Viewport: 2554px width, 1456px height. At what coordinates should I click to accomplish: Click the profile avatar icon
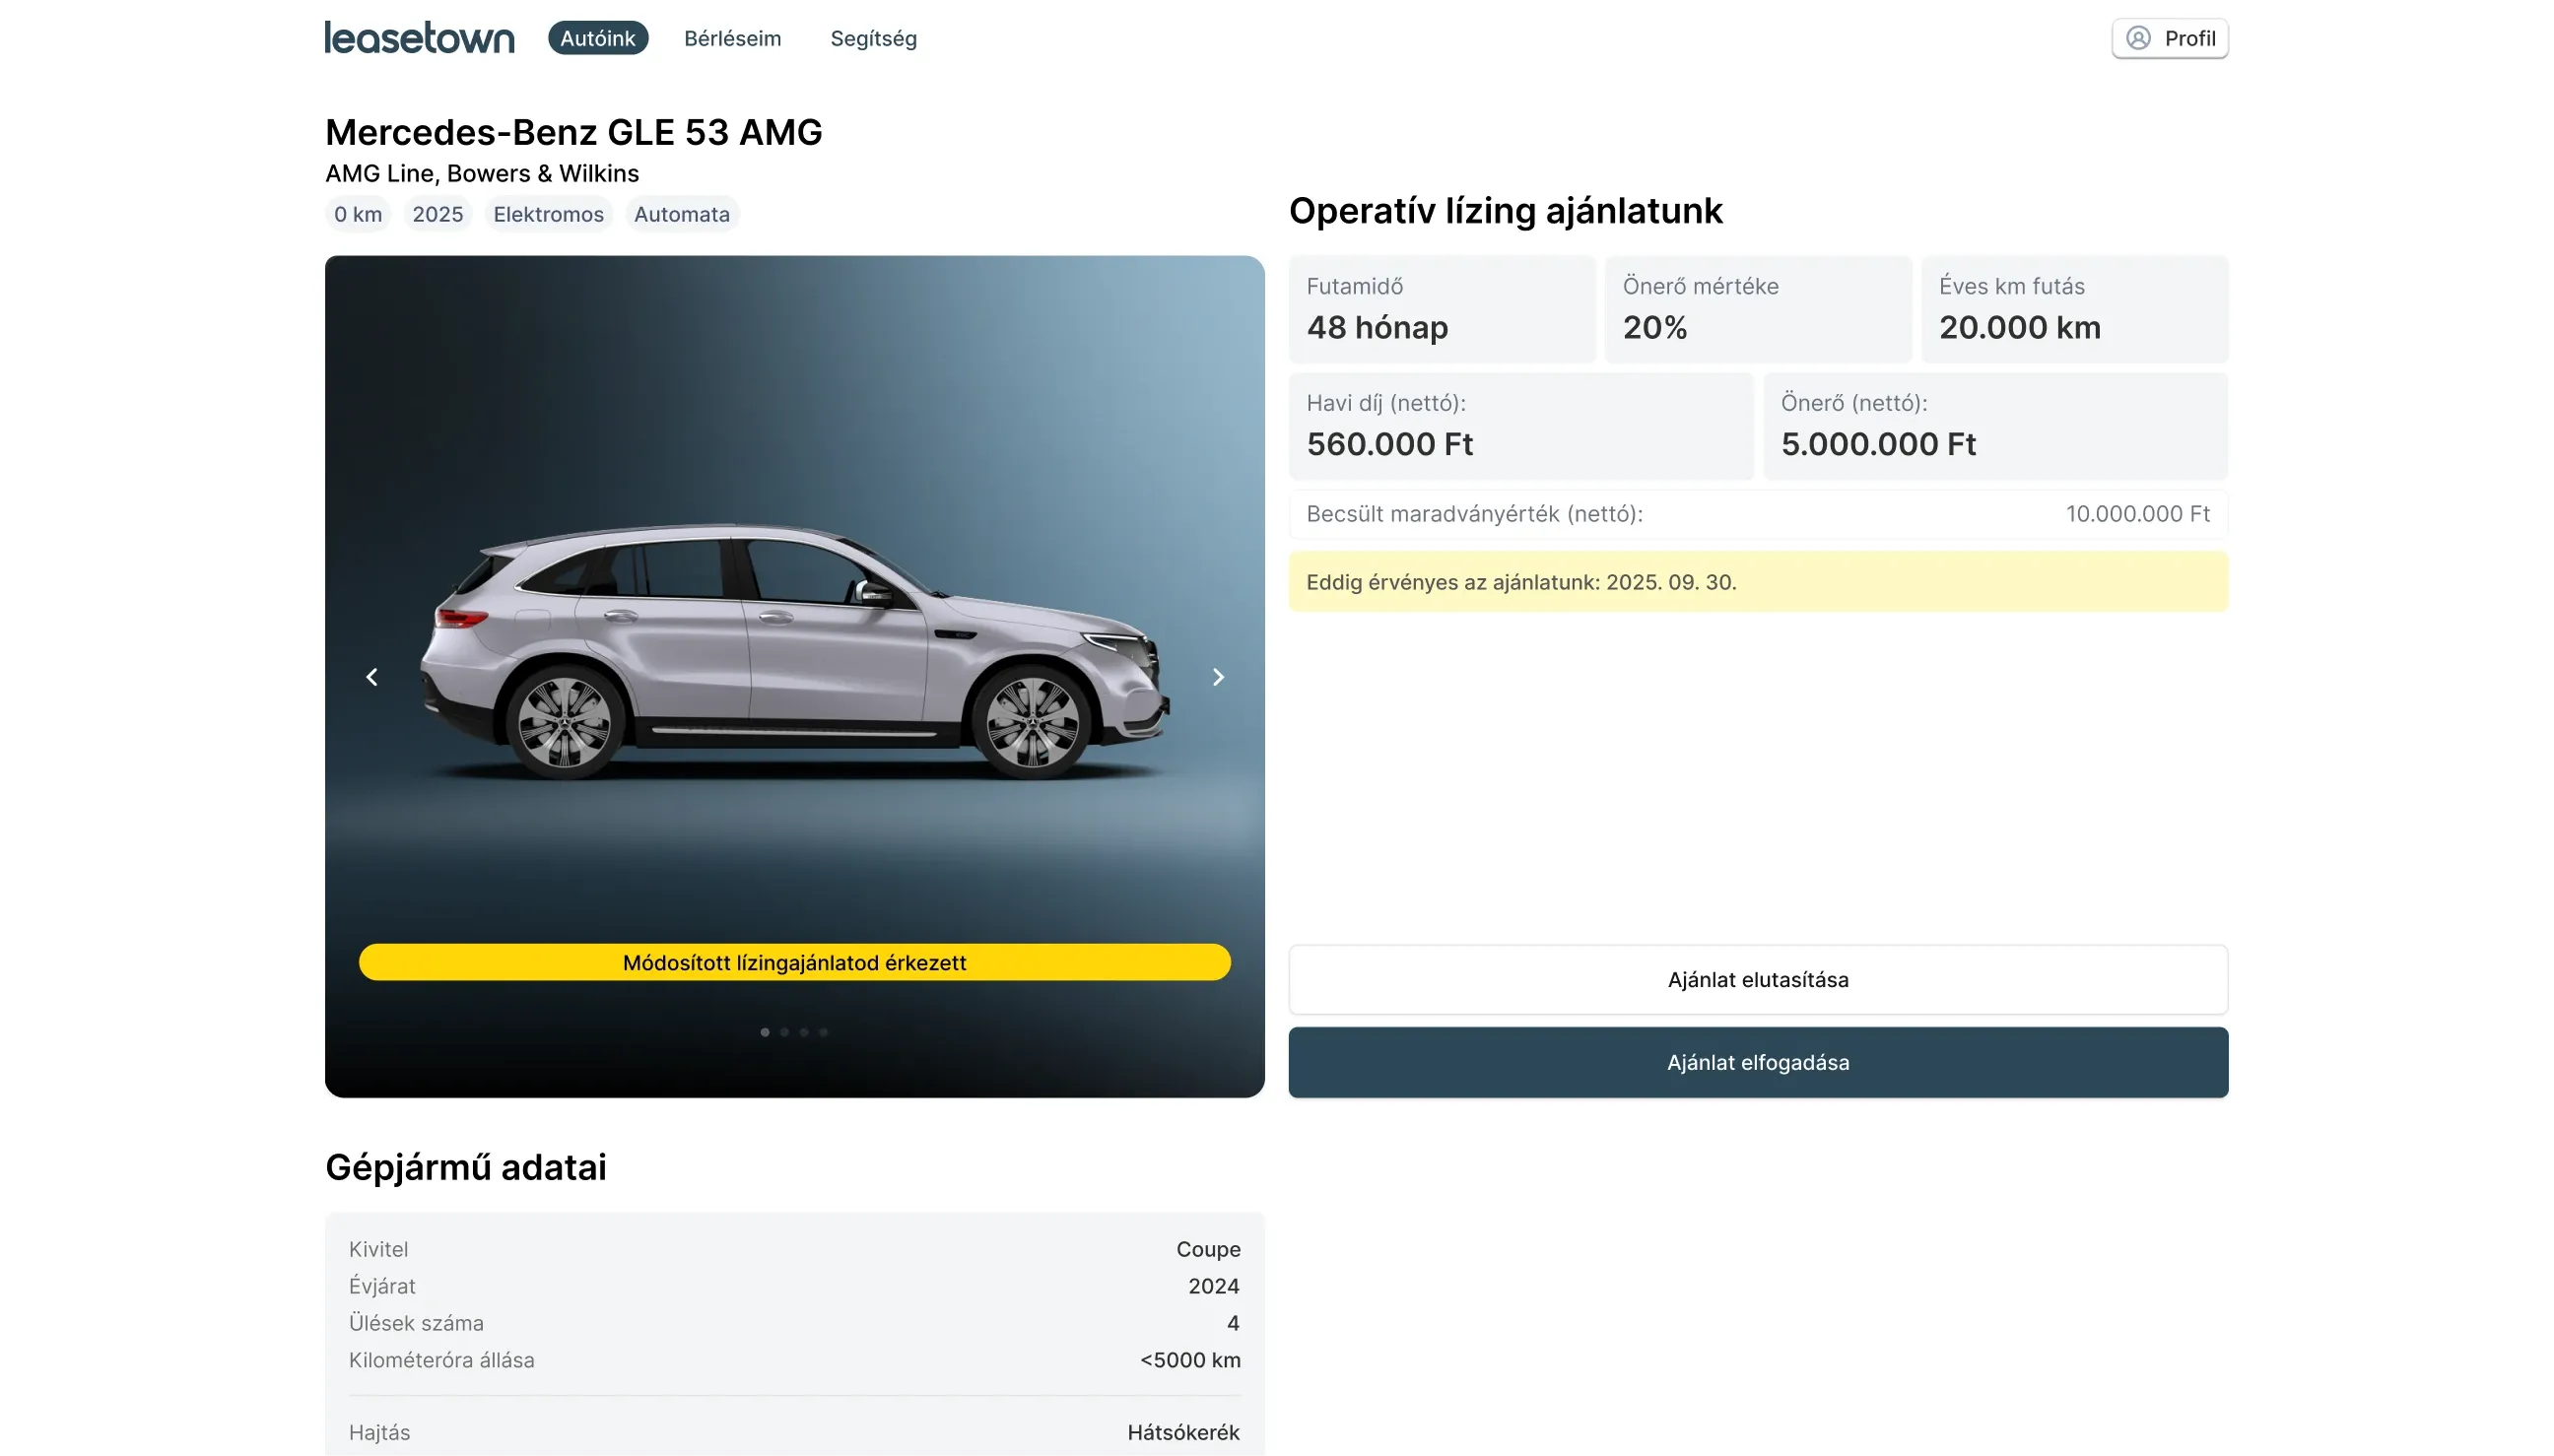tap(2137, 38)
